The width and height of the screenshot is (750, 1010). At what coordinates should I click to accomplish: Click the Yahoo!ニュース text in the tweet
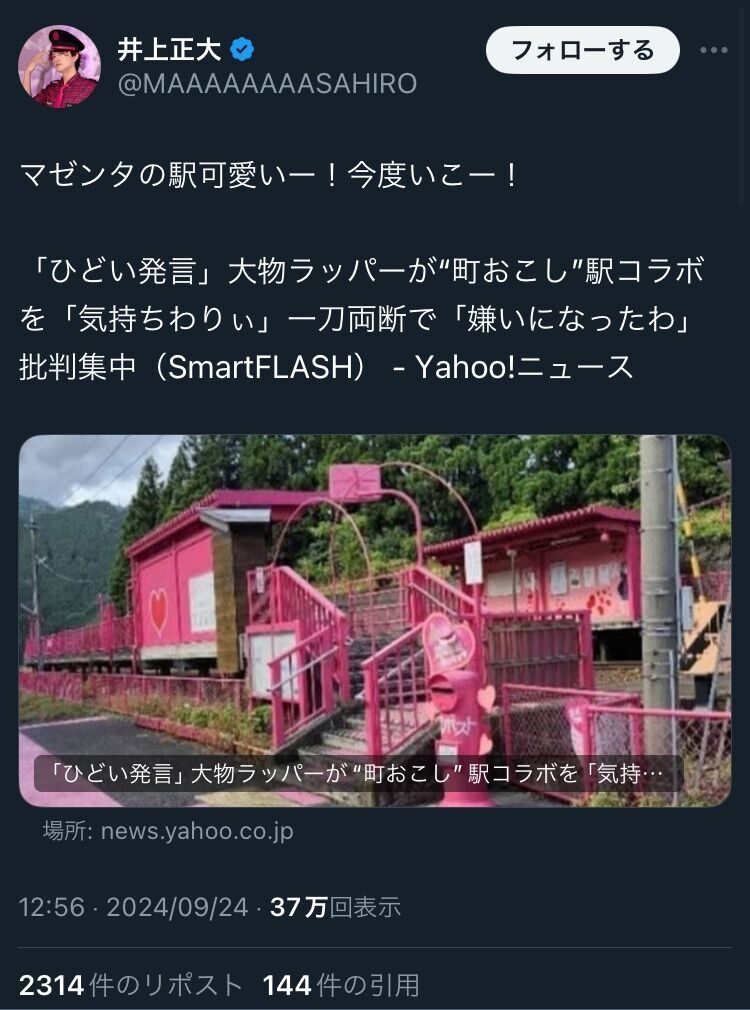point(524,367)
